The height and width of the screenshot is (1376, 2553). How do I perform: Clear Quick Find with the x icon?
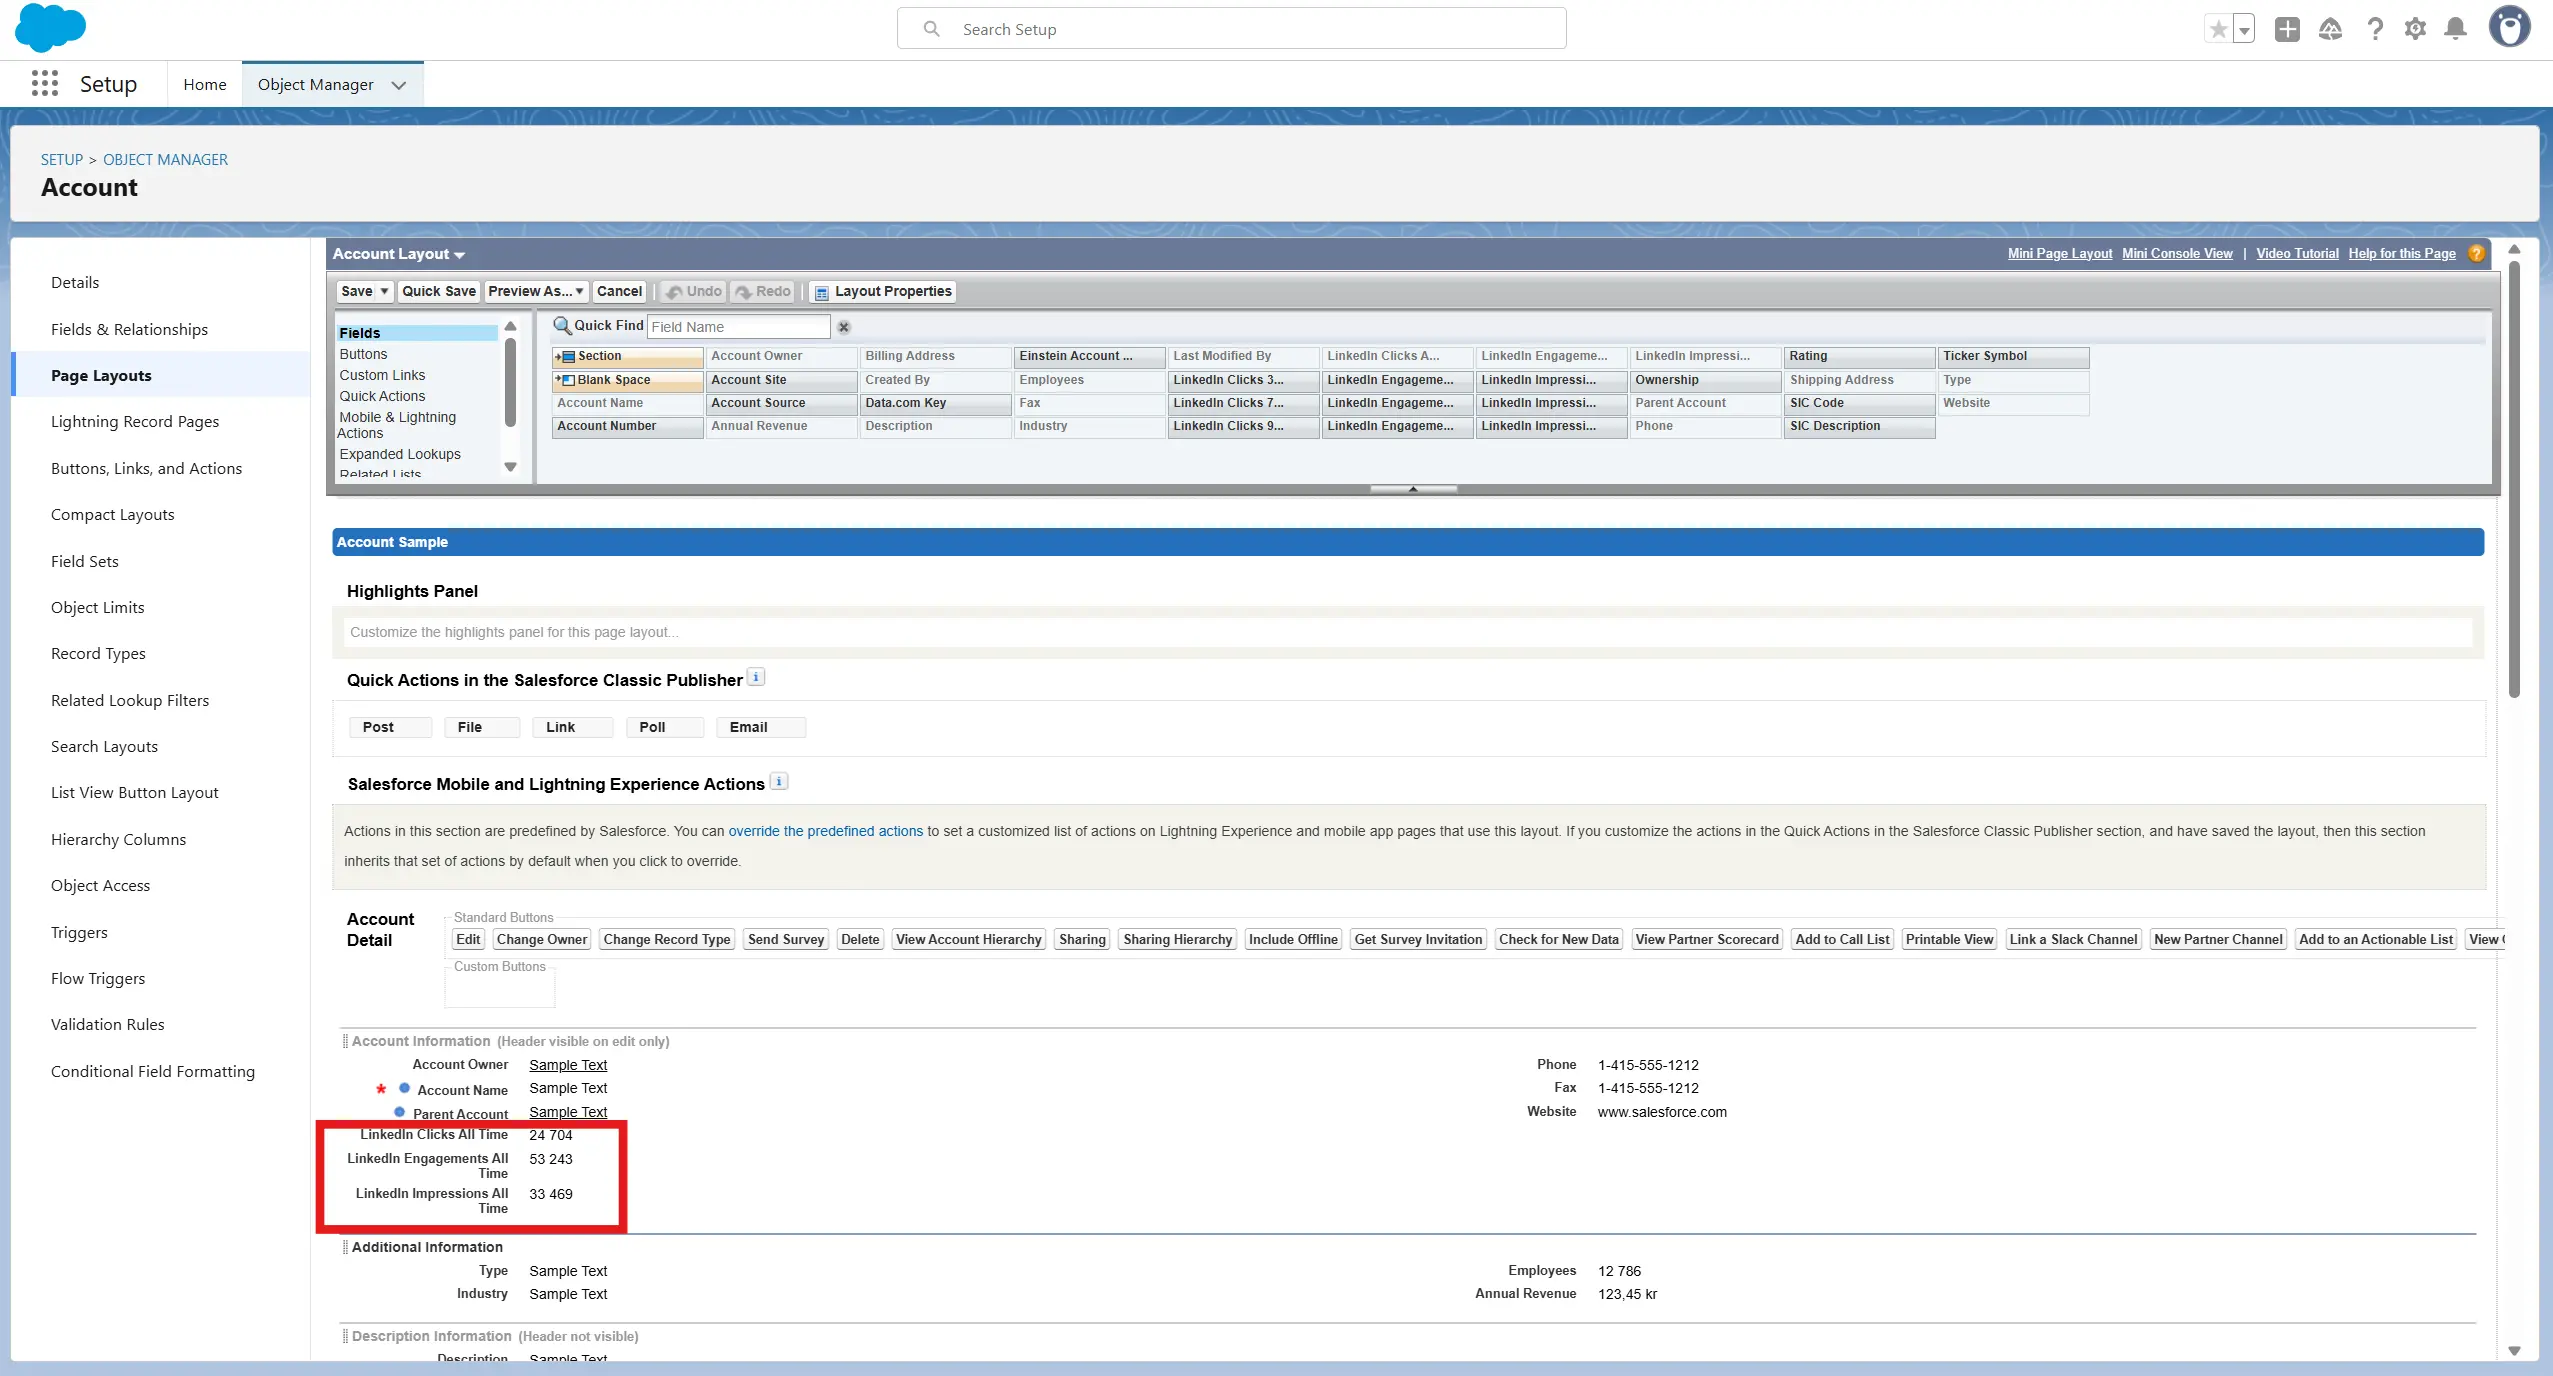click(843, 327)
